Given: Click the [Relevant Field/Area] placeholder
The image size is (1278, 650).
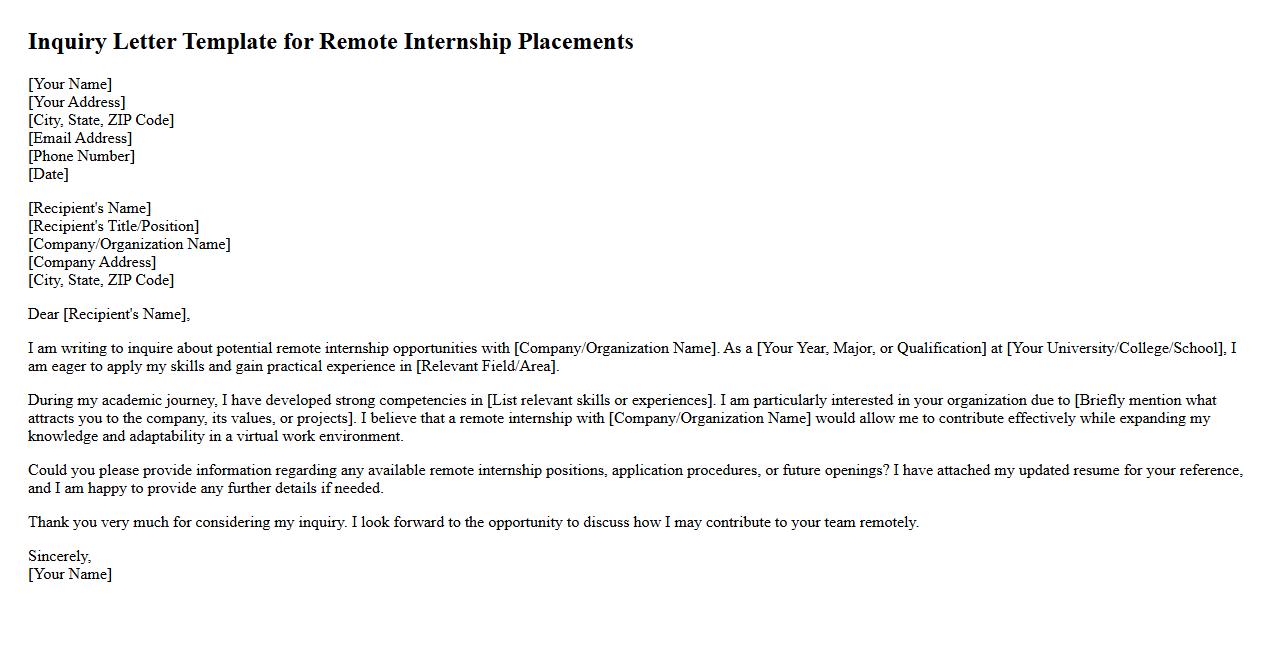Looking at the screenshot, I should [487, 366].
